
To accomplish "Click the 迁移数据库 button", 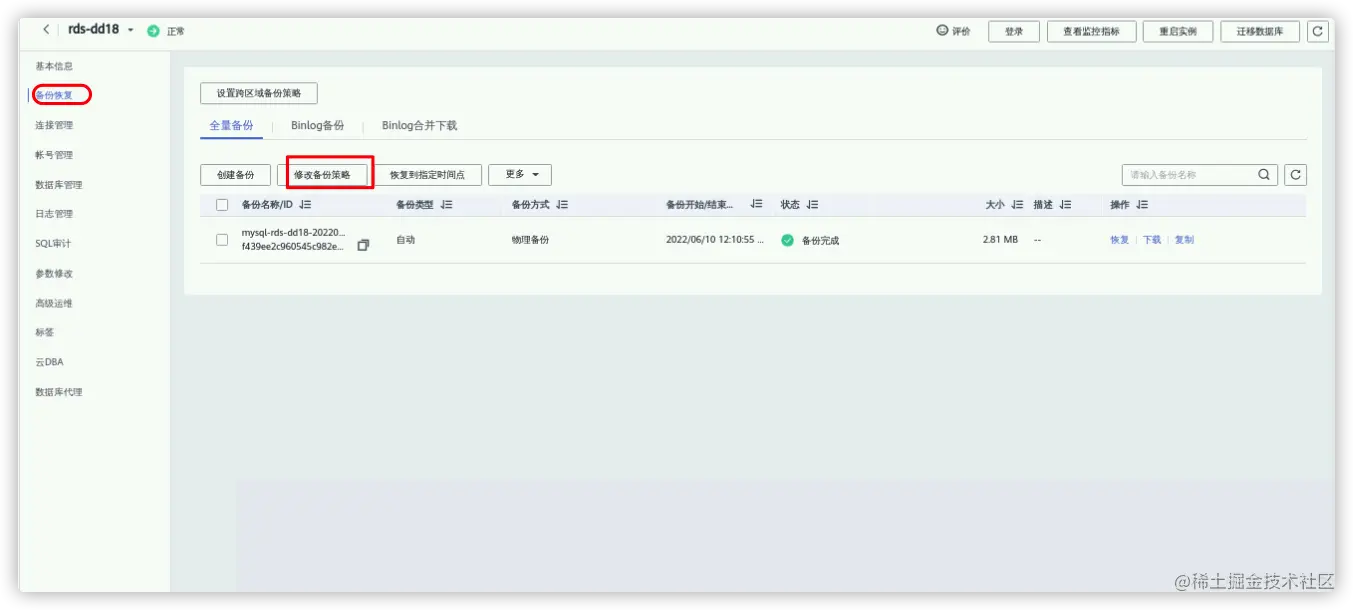I will tap(1260, 32).
